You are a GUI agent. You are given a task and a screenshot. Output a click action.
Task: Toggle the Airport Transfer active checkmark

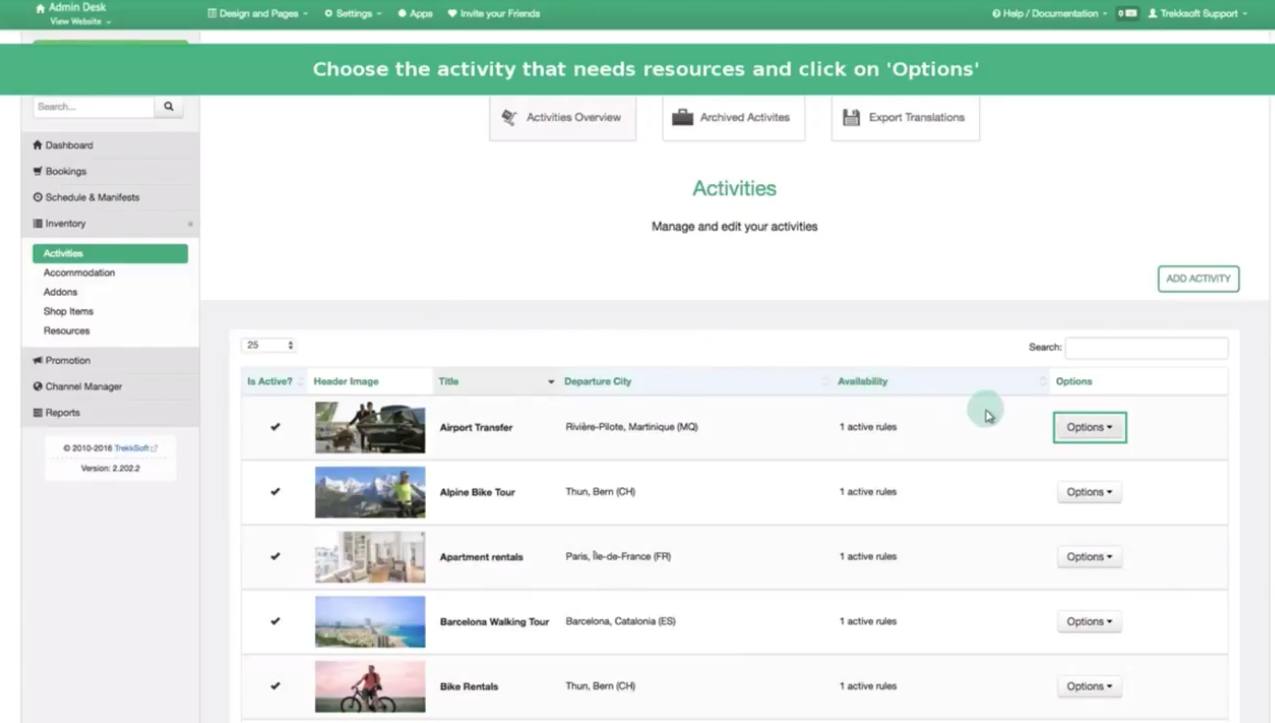click(275, 427)
